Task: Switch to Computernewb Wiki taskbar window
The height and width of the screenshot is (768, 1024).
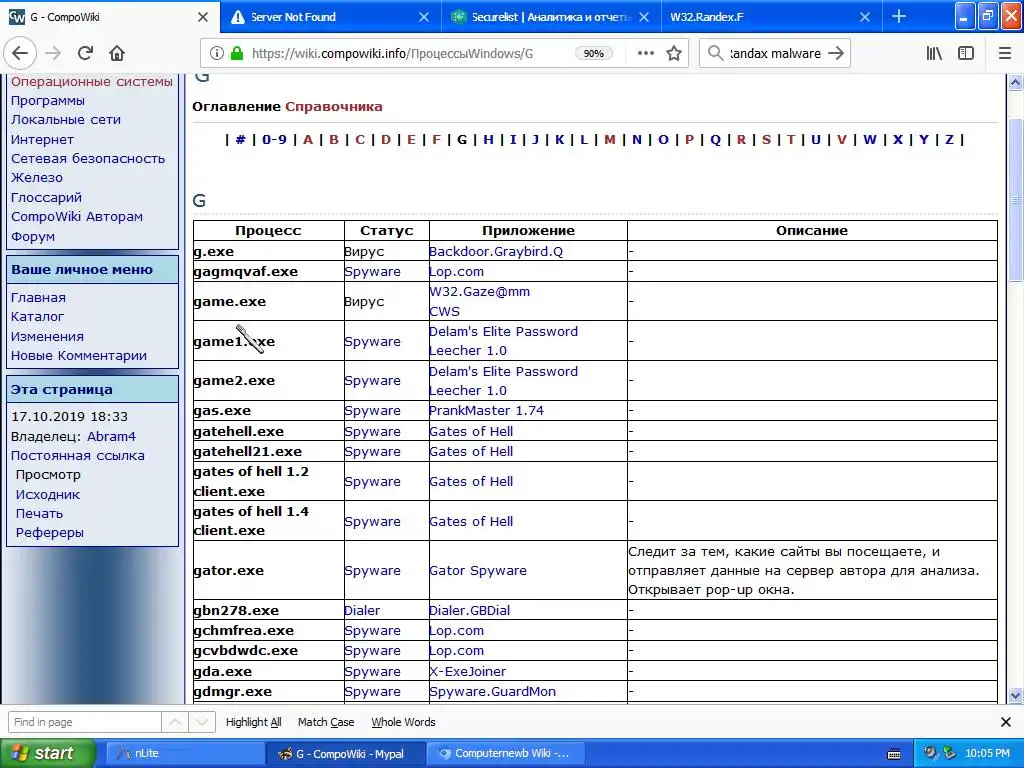Action: click(x=504, y=754)
